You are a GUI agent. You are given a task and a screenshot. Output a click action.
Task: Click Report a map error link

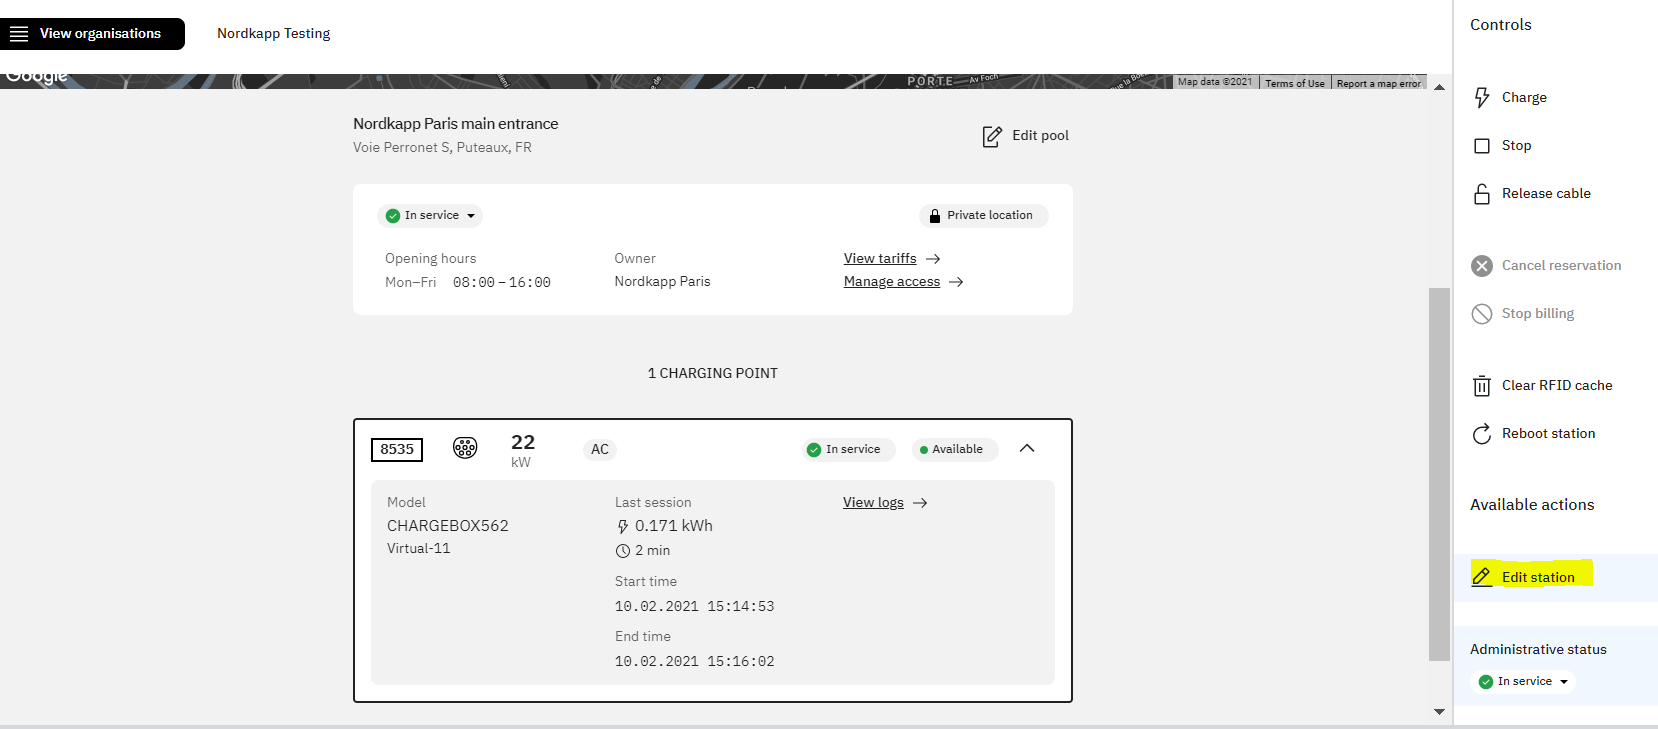coord(1378,83)
